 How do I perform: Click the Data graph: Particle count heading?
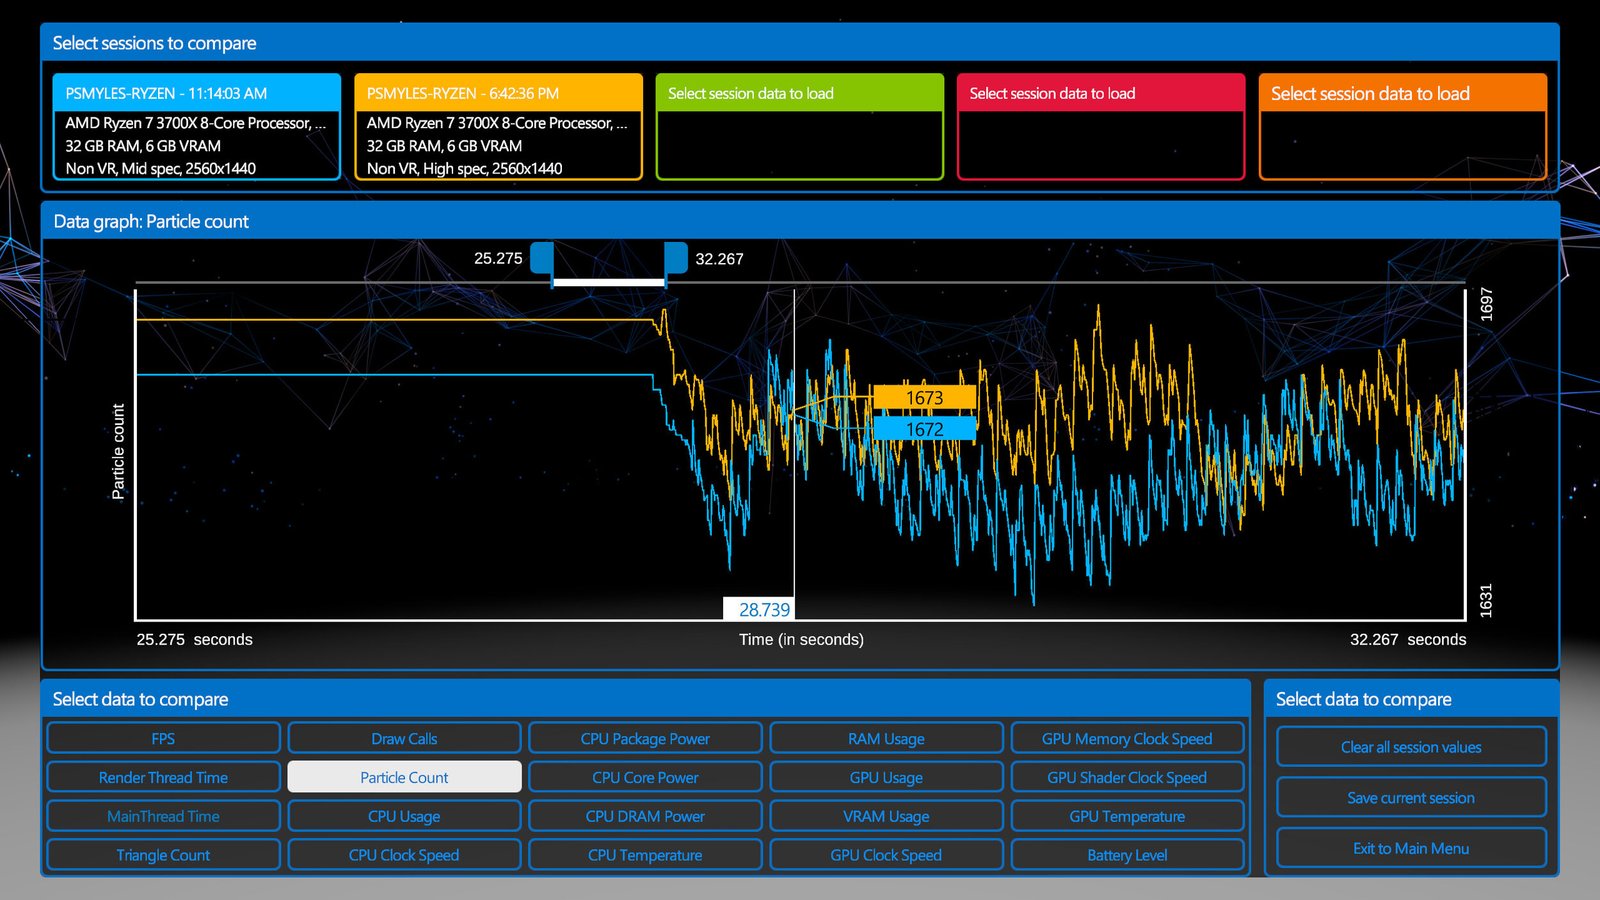(x=151, y=222)
